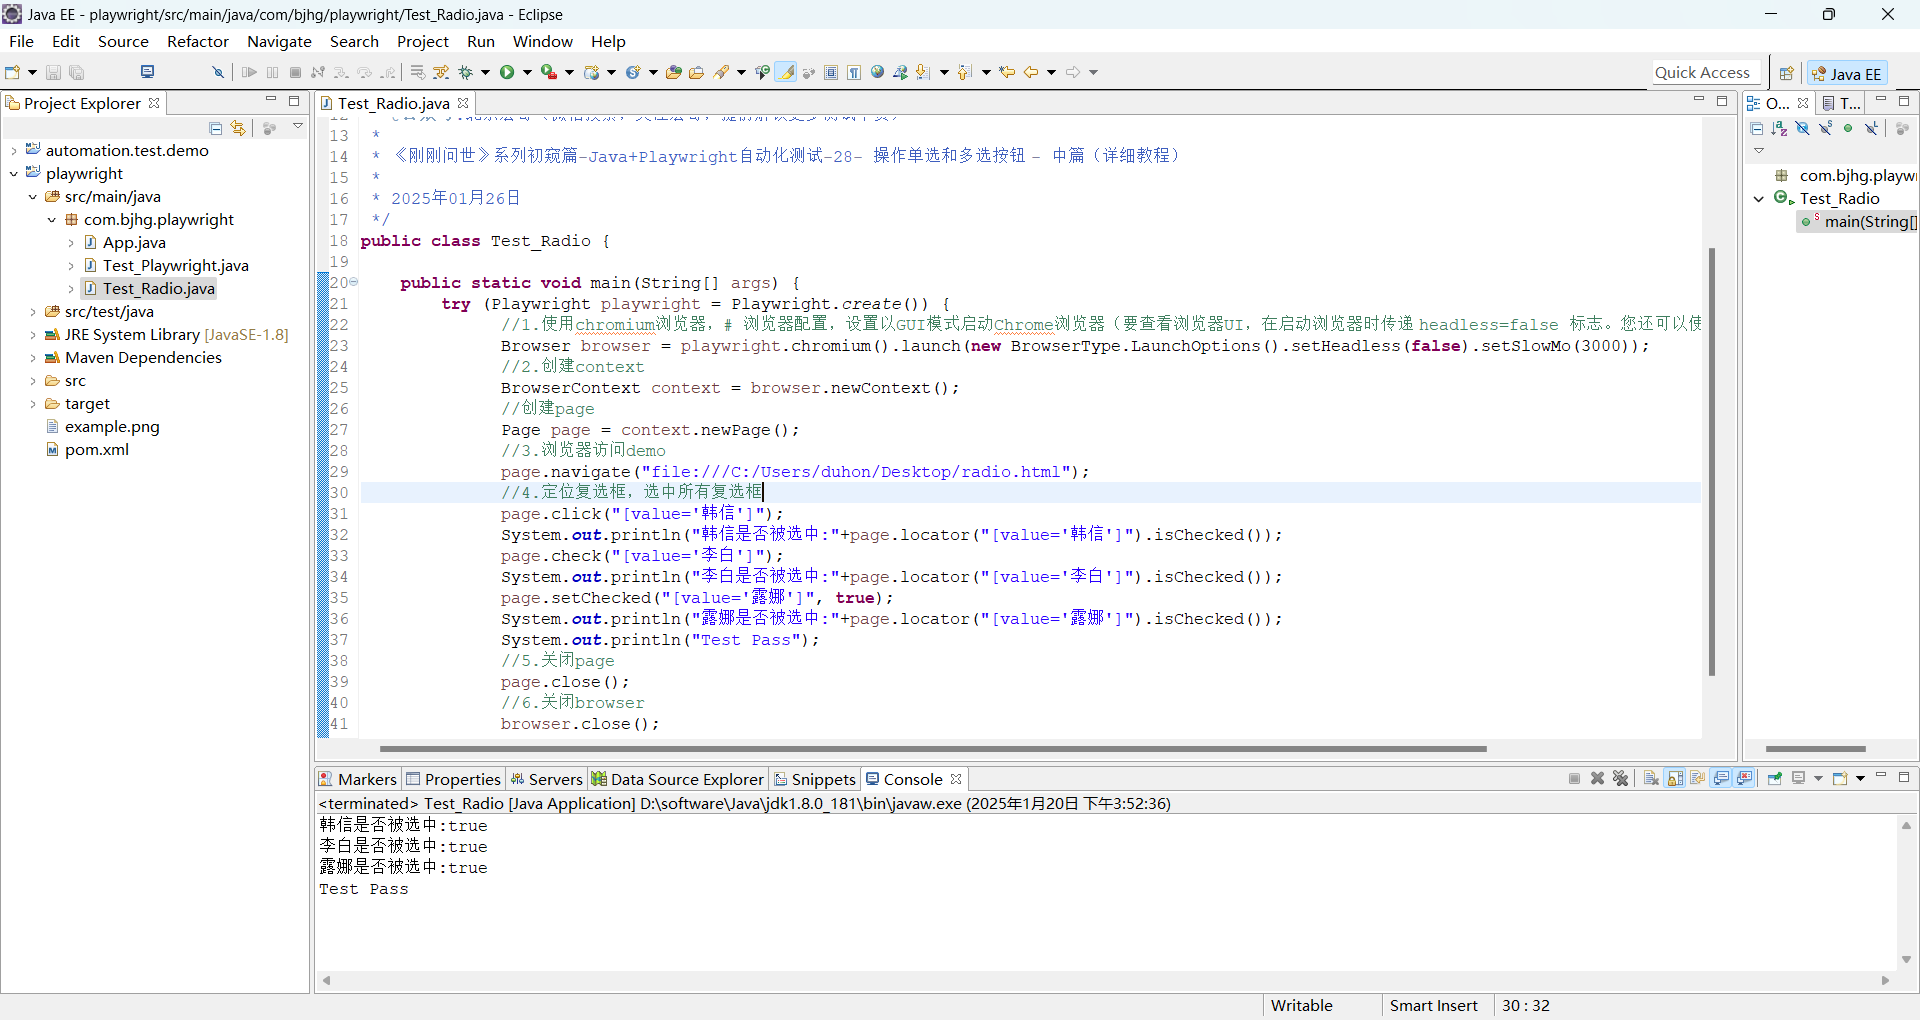
Task: Select pom.xml in Project Explorer
Action: pyautogui.click(x=96, y=450)
